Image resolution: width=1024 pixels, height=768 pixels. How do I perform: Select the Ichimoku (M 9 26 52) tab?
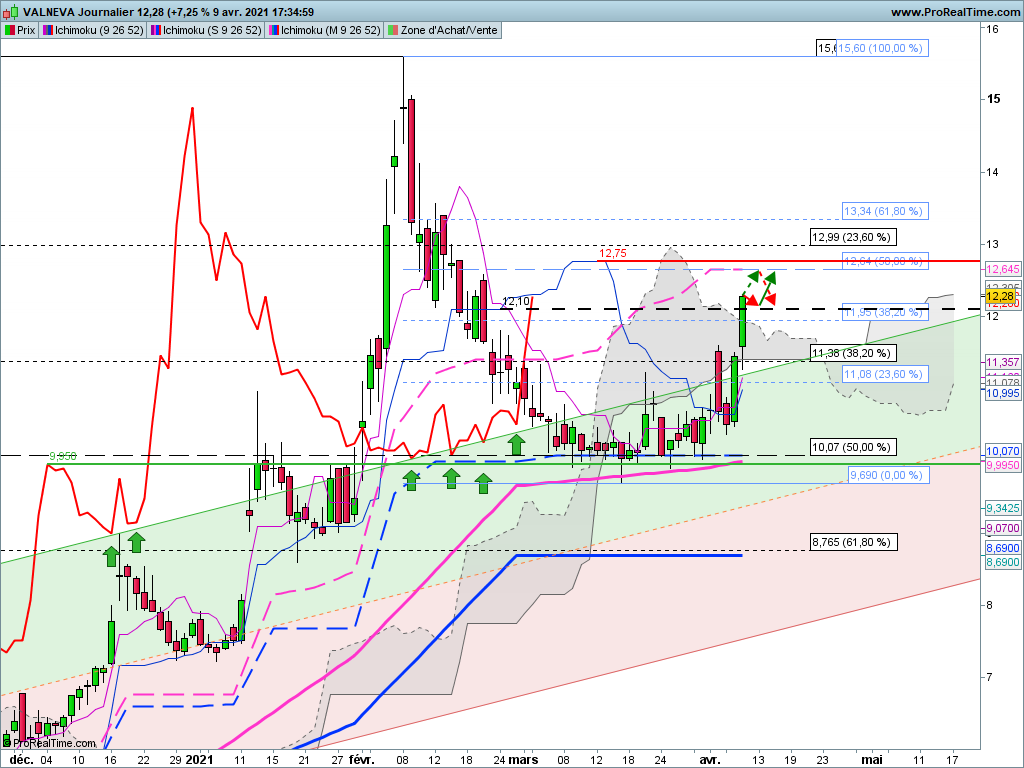[x=325, y=30]
